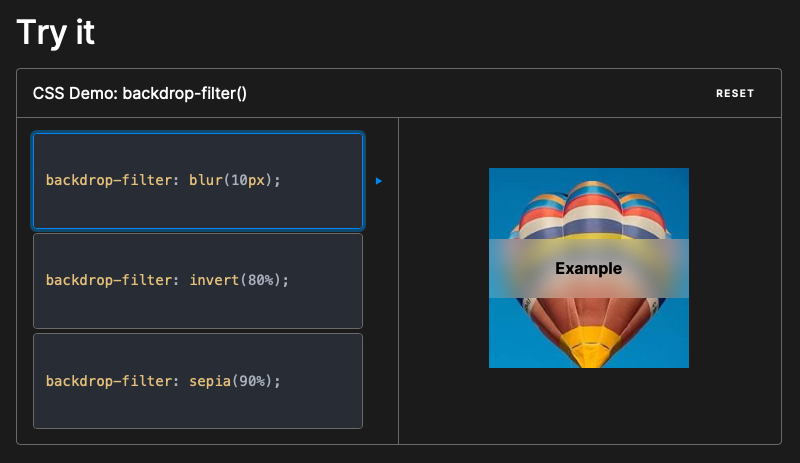Click backdrop-filter property in third code box
Image resolution: width=800 pixels, height=463 pixels.
tap(109, 381)
